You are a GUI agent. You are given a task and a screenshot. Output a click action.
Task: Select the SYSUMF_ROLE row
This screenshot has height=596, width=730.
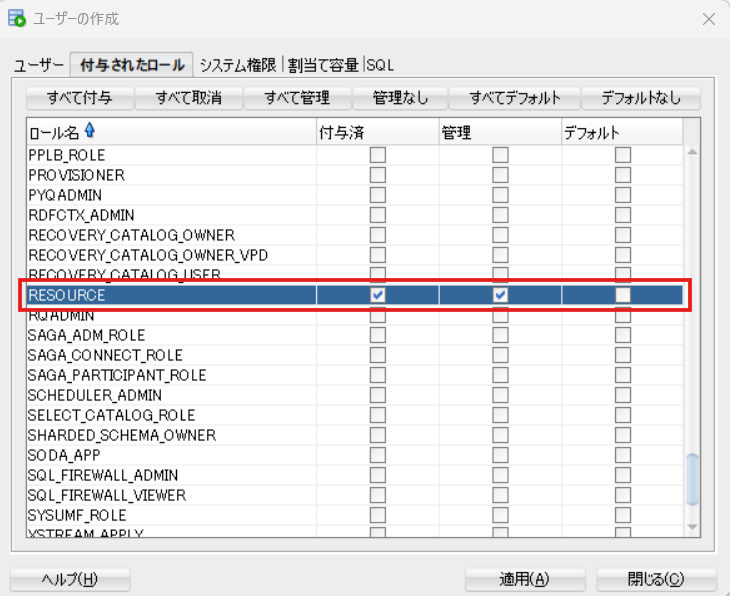(x=355, y=515)
